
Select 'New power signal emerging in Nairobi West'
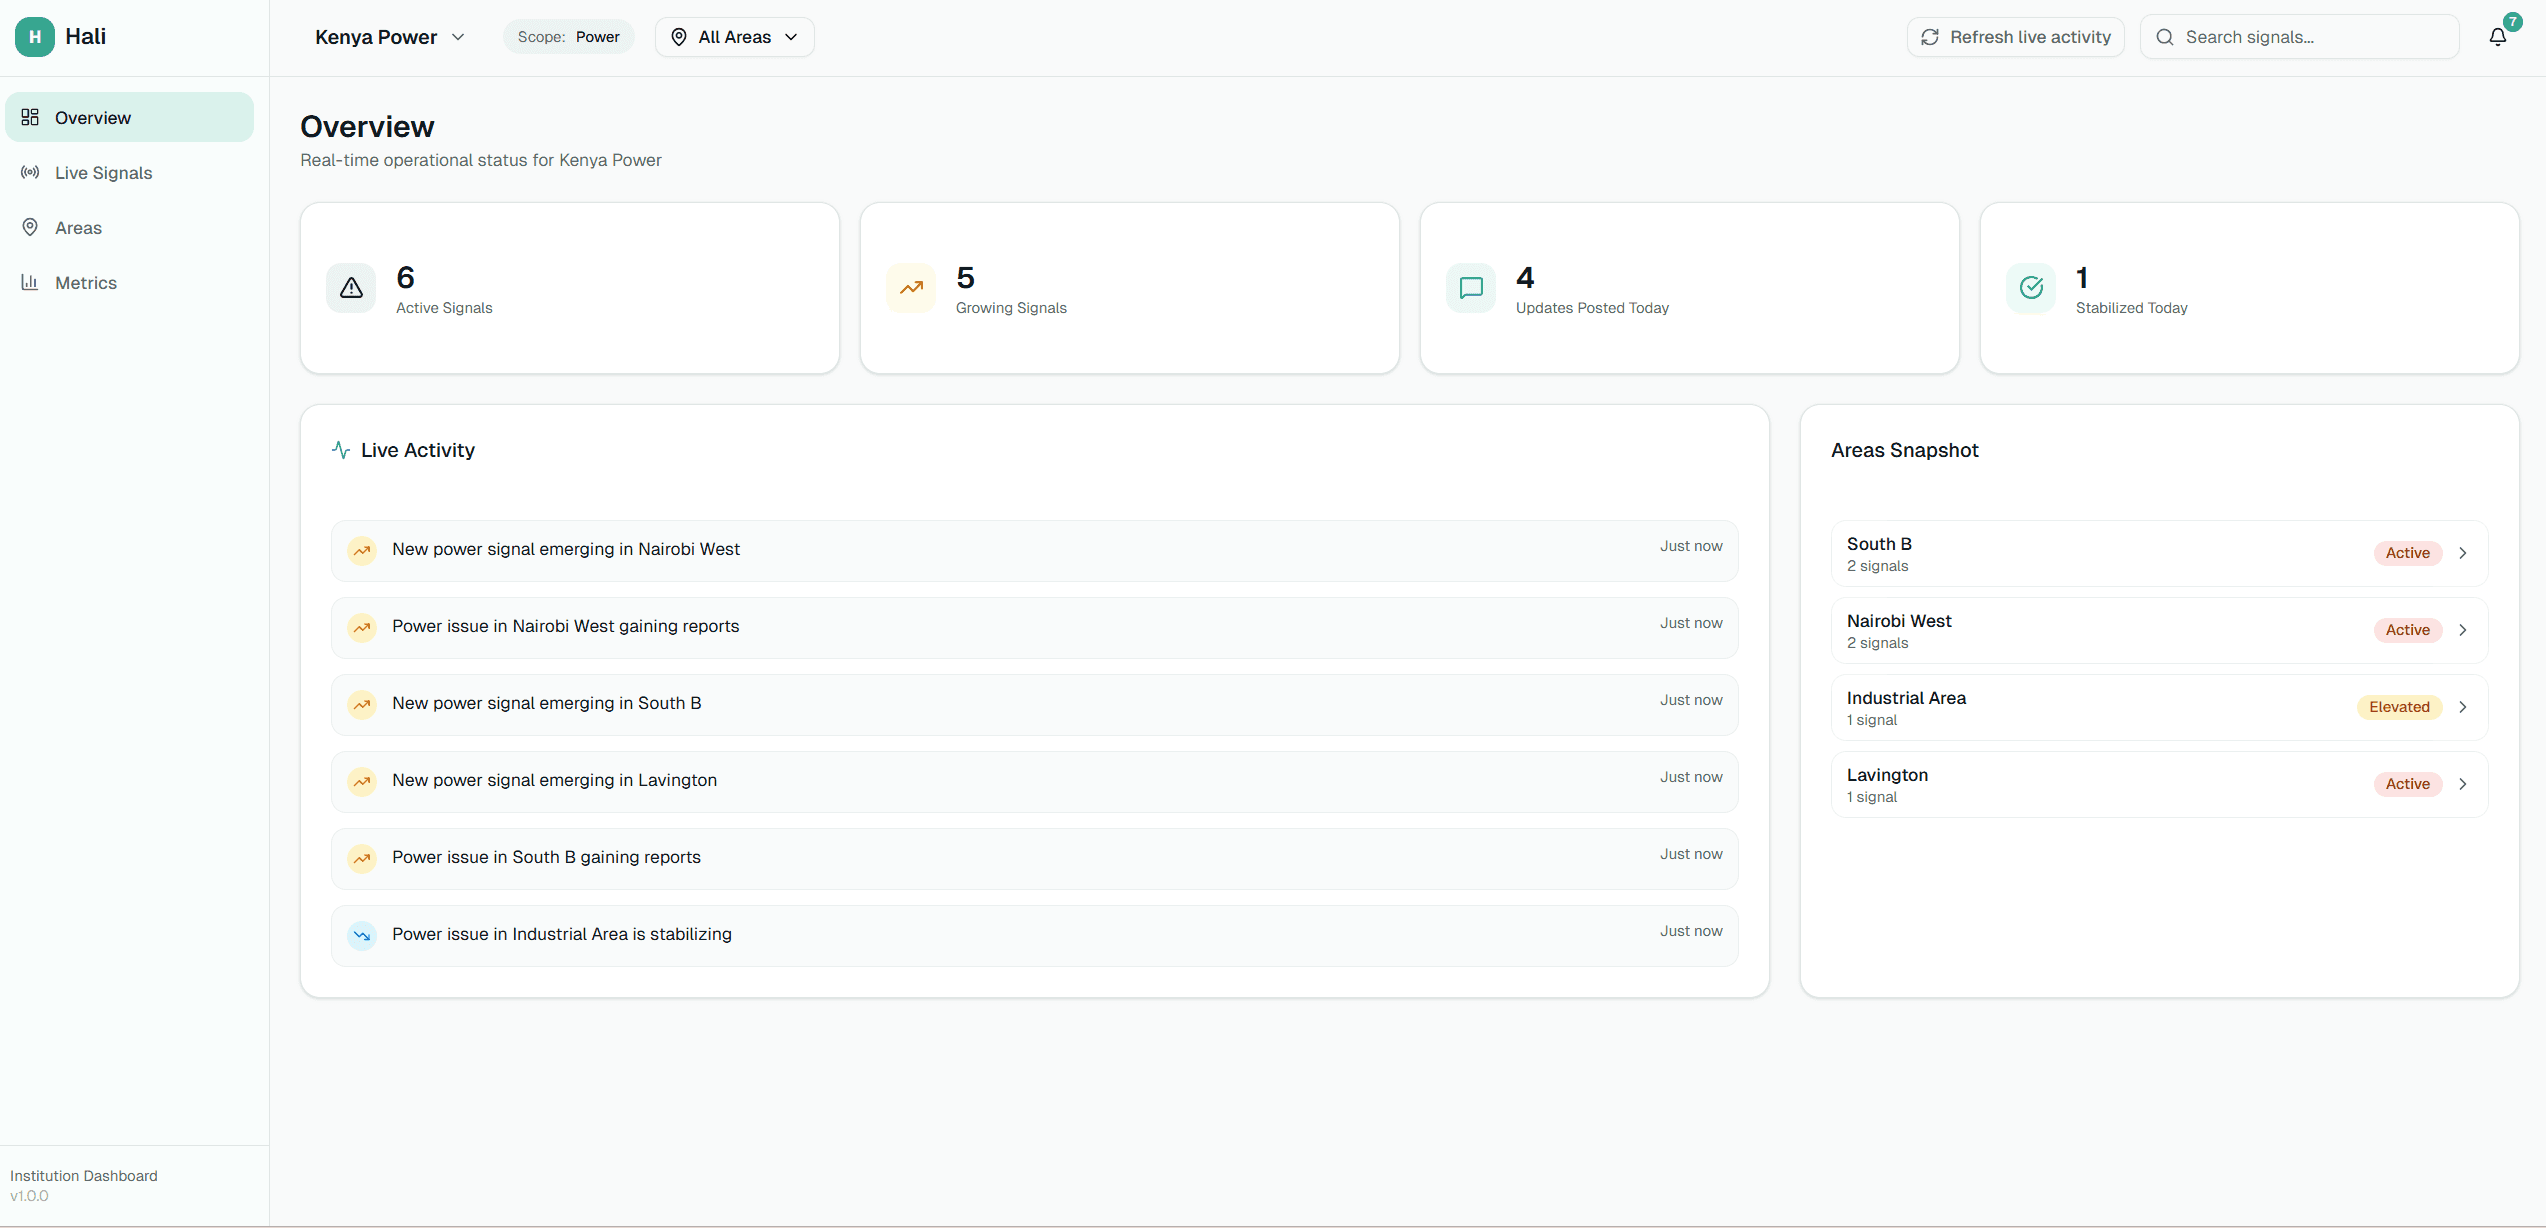tap(1035, 550)
